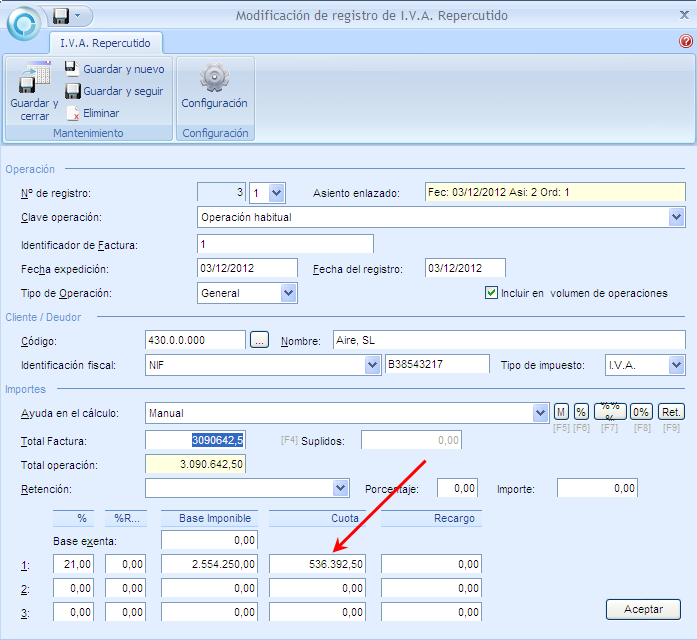This screenshot has width=697, height=640.
Task: Open the Retención dropdown list
Action: [x=340, y=488]
